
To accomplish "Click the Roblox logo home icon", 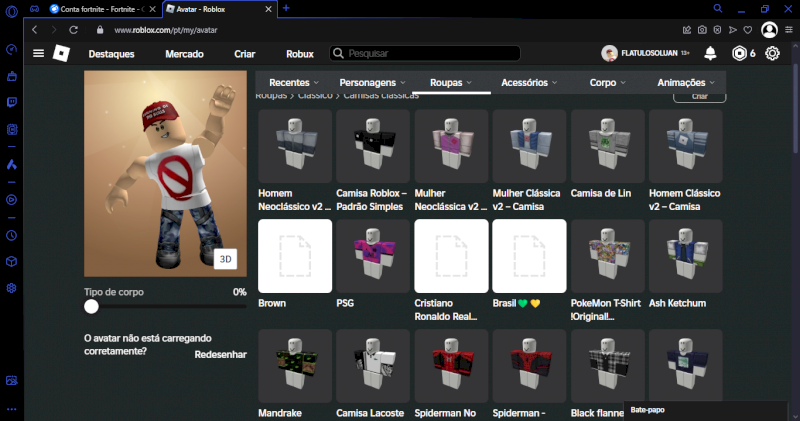I will coord(61,53).
